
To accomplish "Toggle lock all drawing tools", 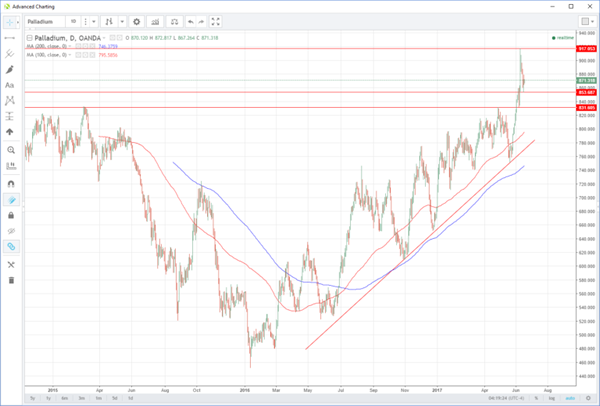I will click(x=10, y=215).
